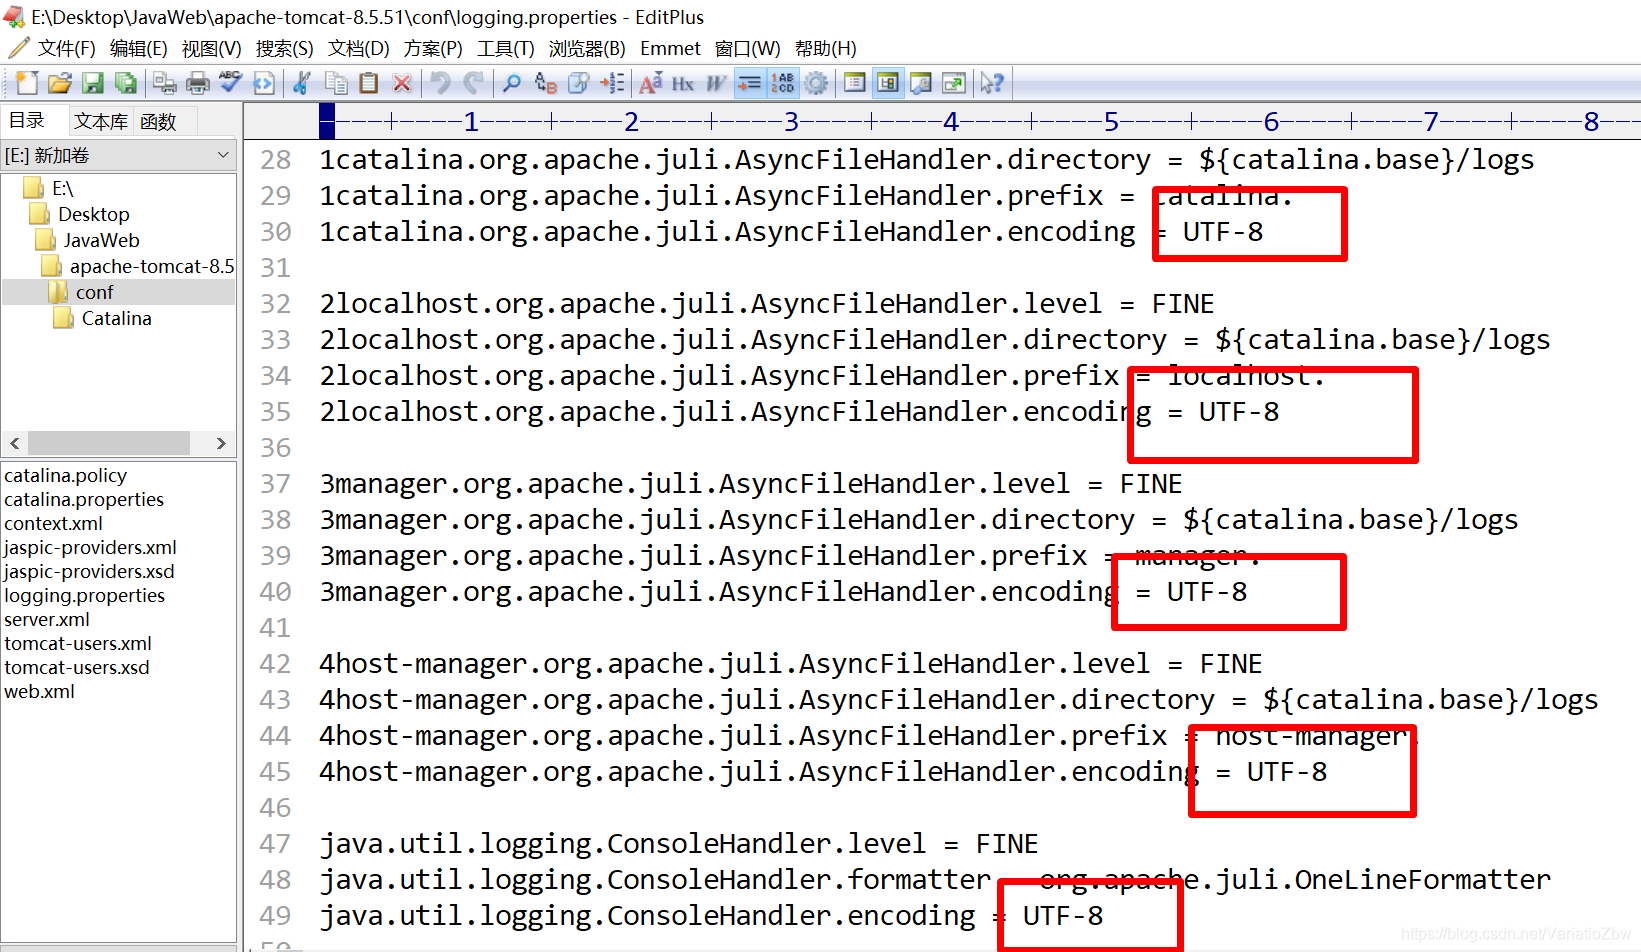
Task: Click the full screen window icon
Action: click(954, 83)
